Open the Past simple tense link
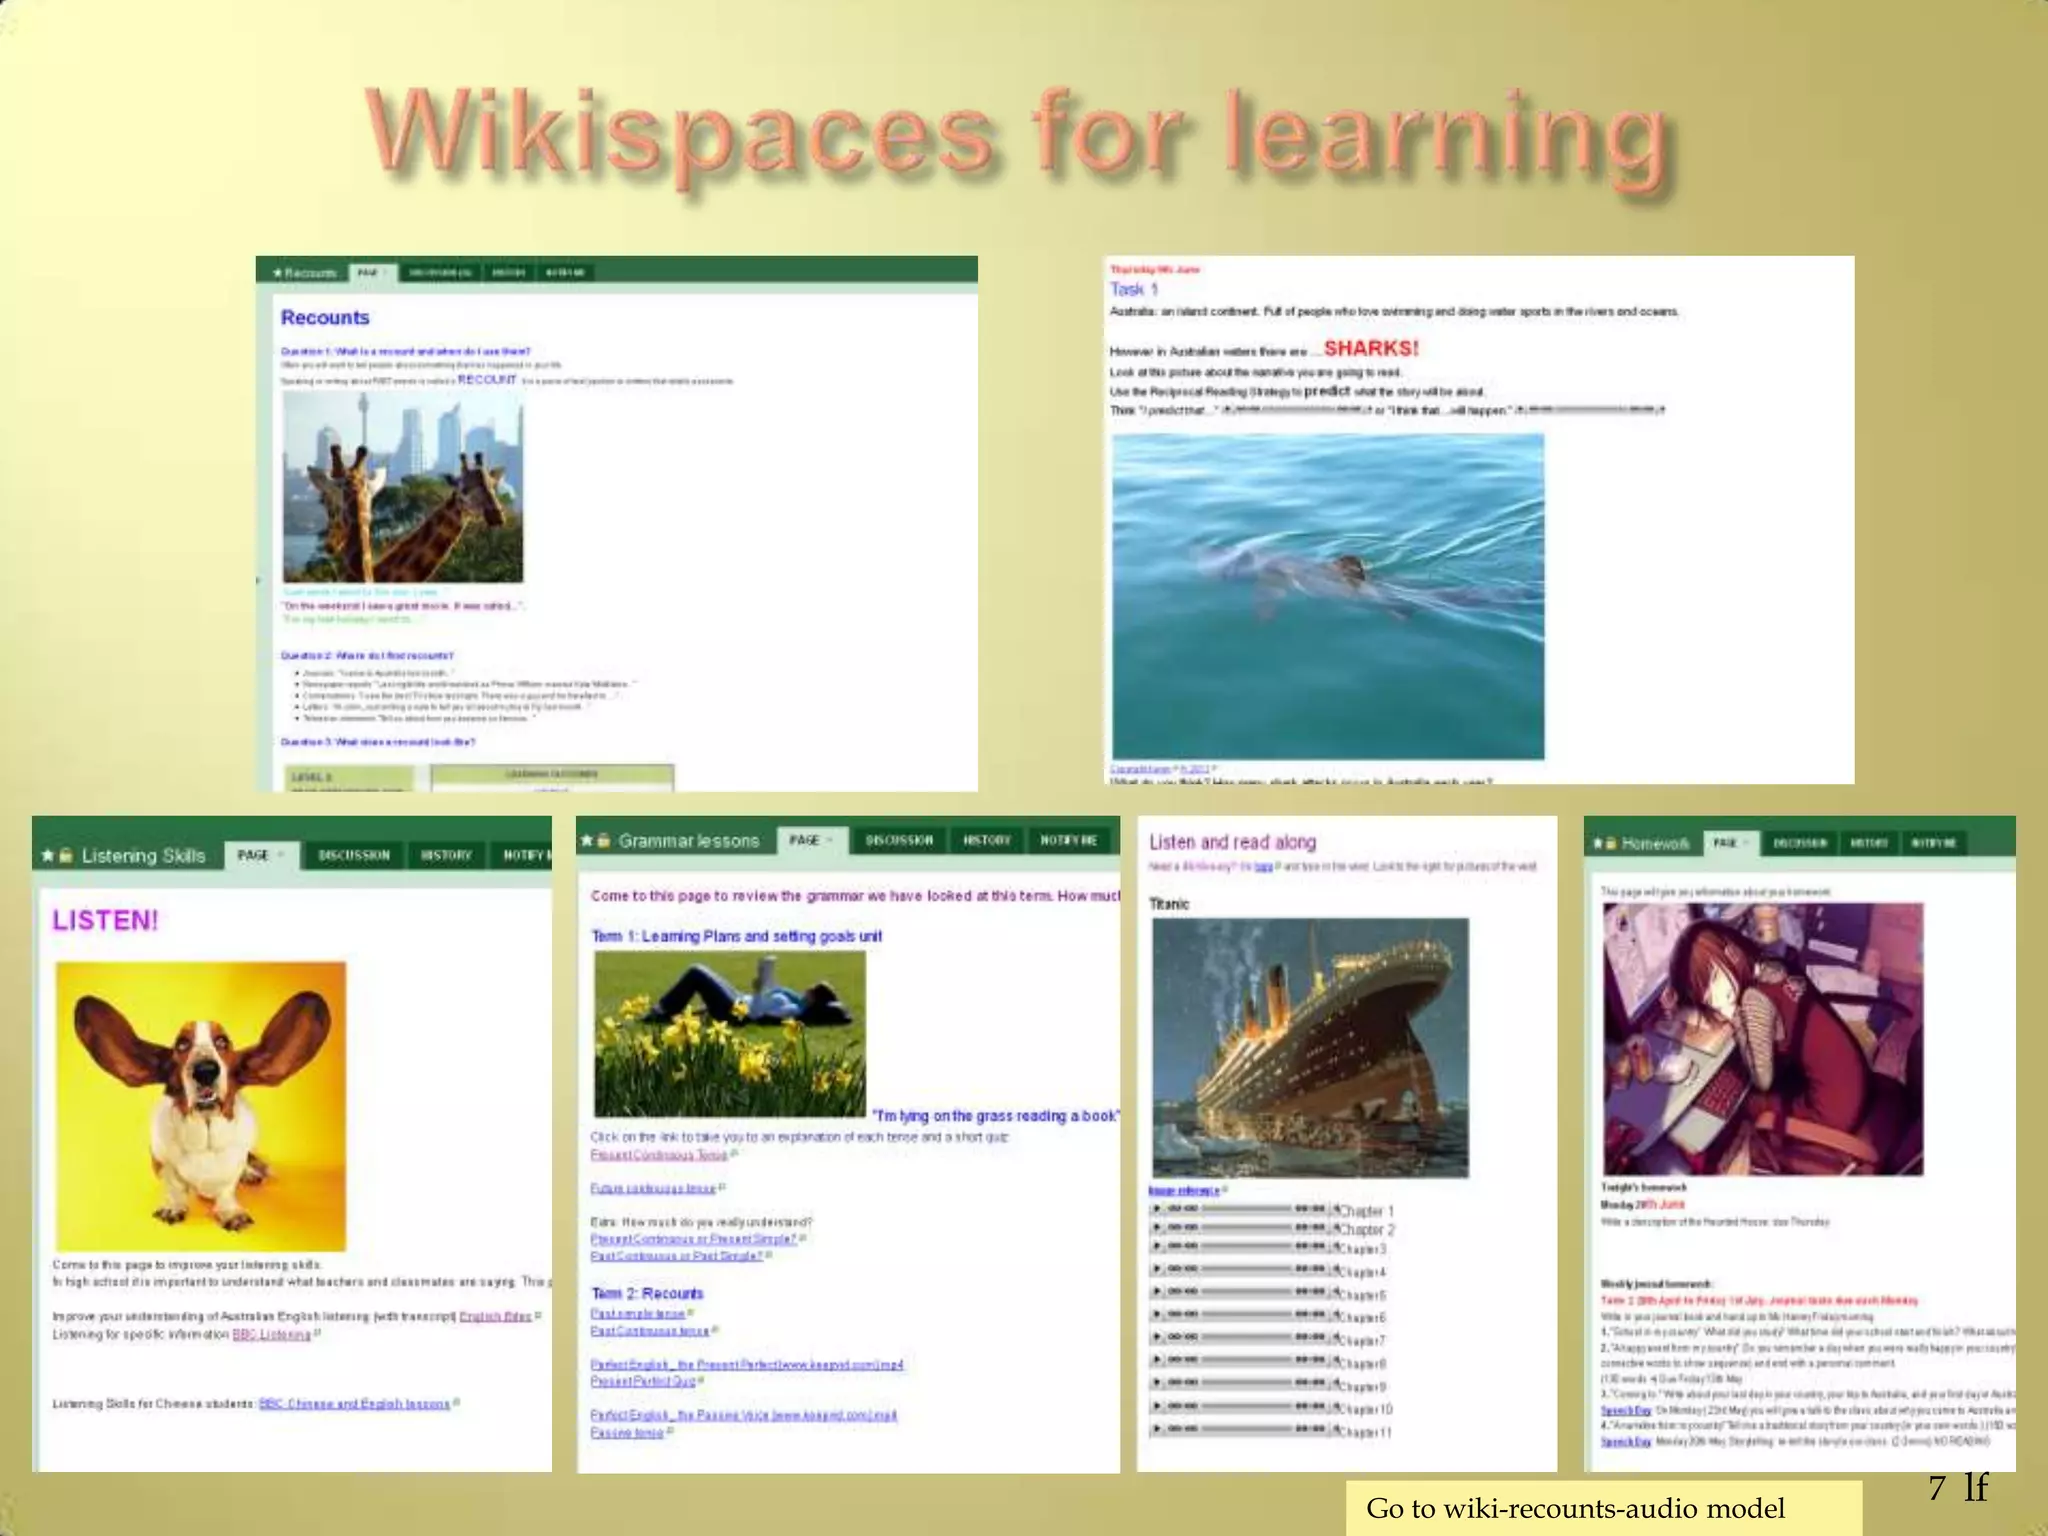 click(x=638, y=1314)
